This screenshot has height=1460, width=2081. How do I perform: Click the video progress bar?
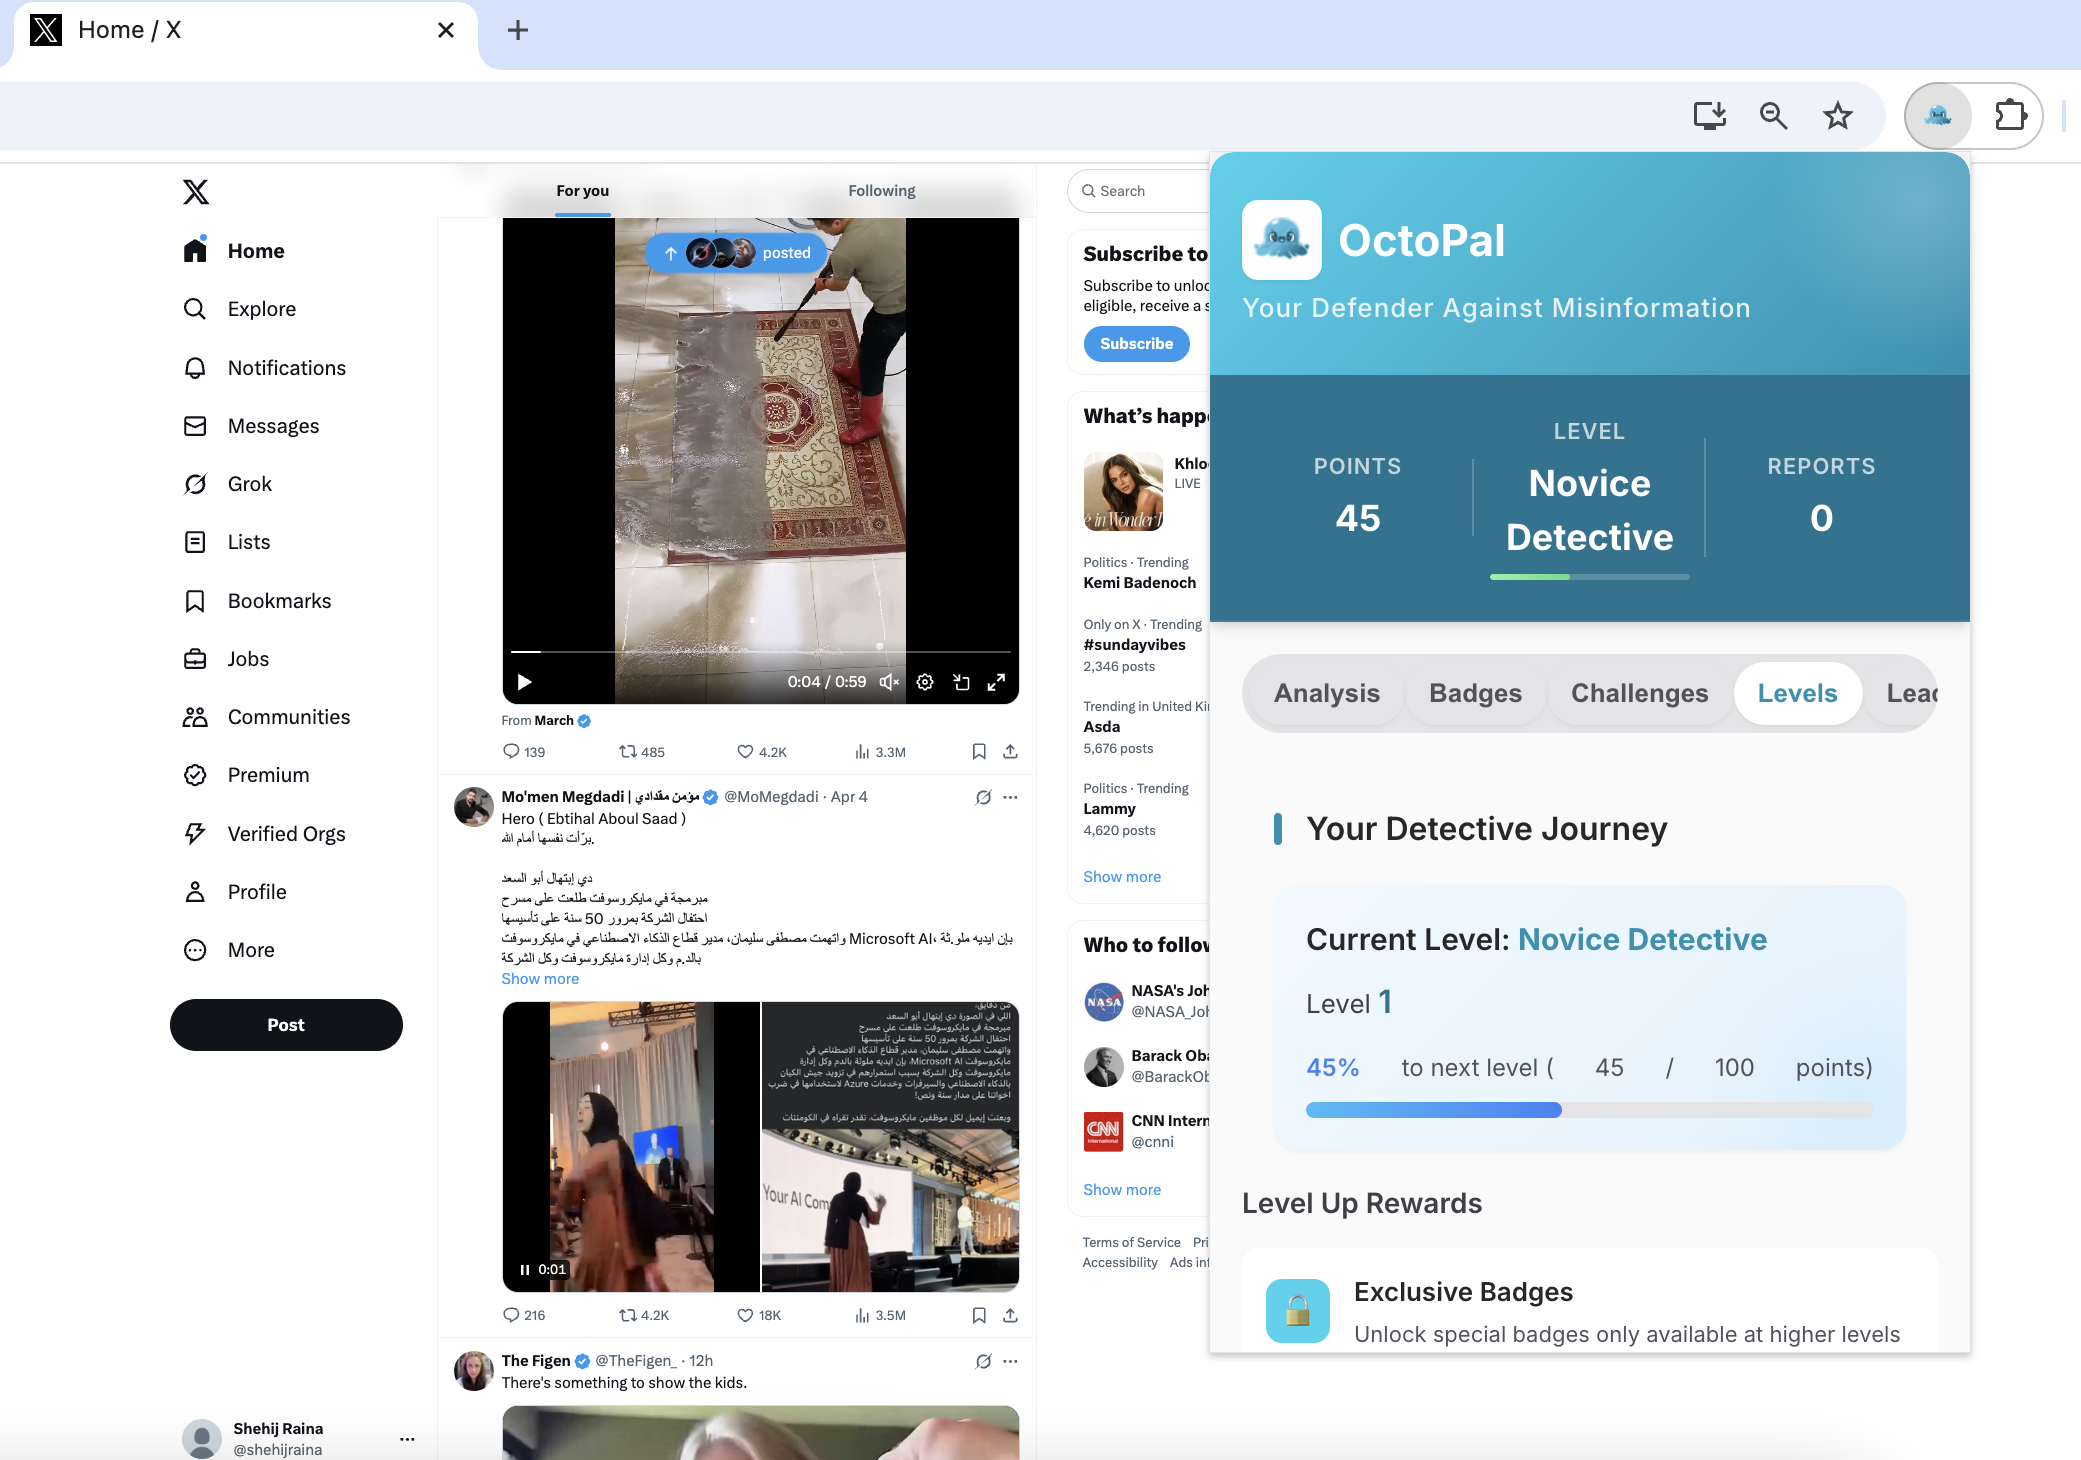[x=760, y=652]
